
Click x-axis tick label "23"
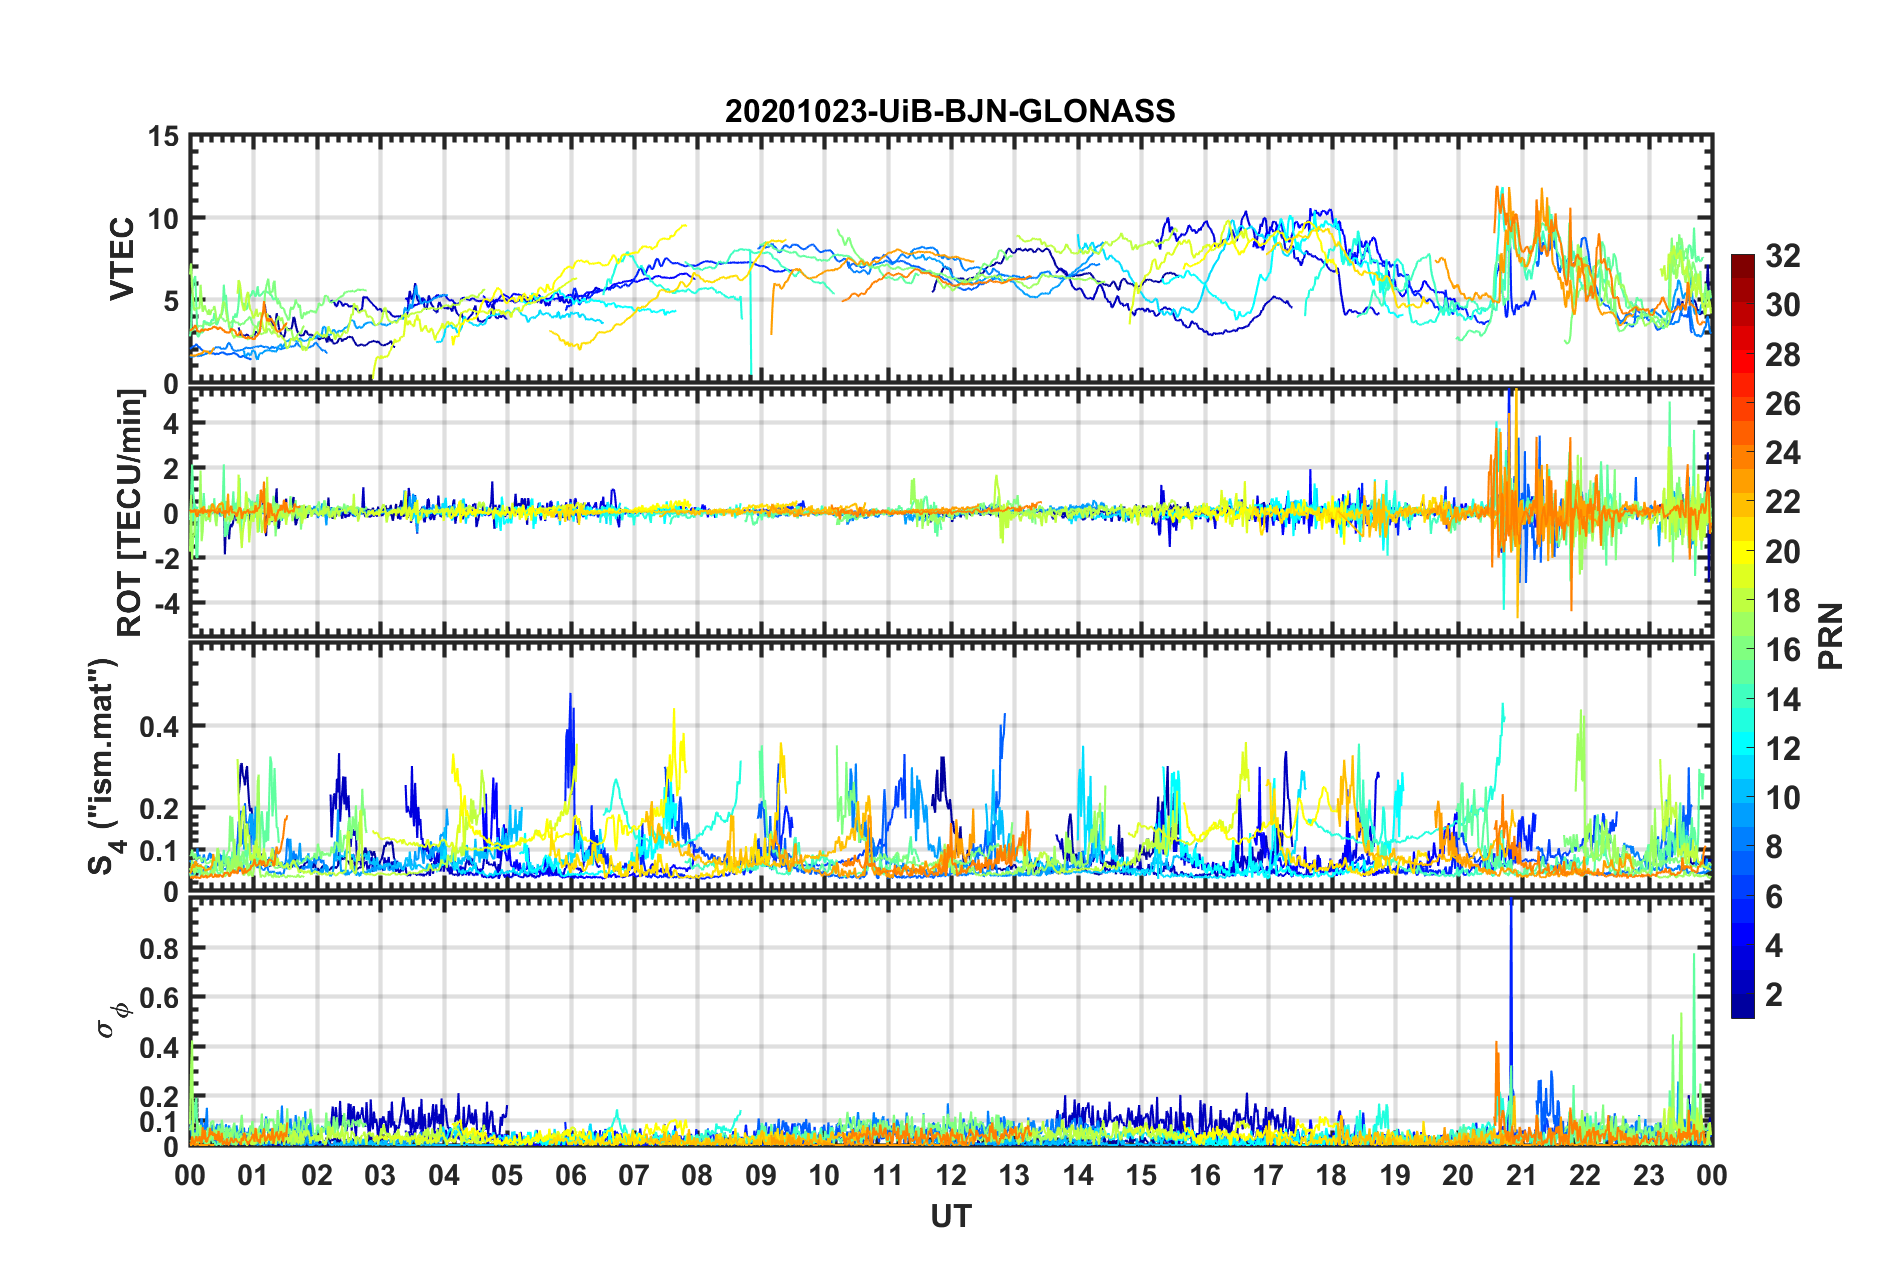[1649, 1175]
